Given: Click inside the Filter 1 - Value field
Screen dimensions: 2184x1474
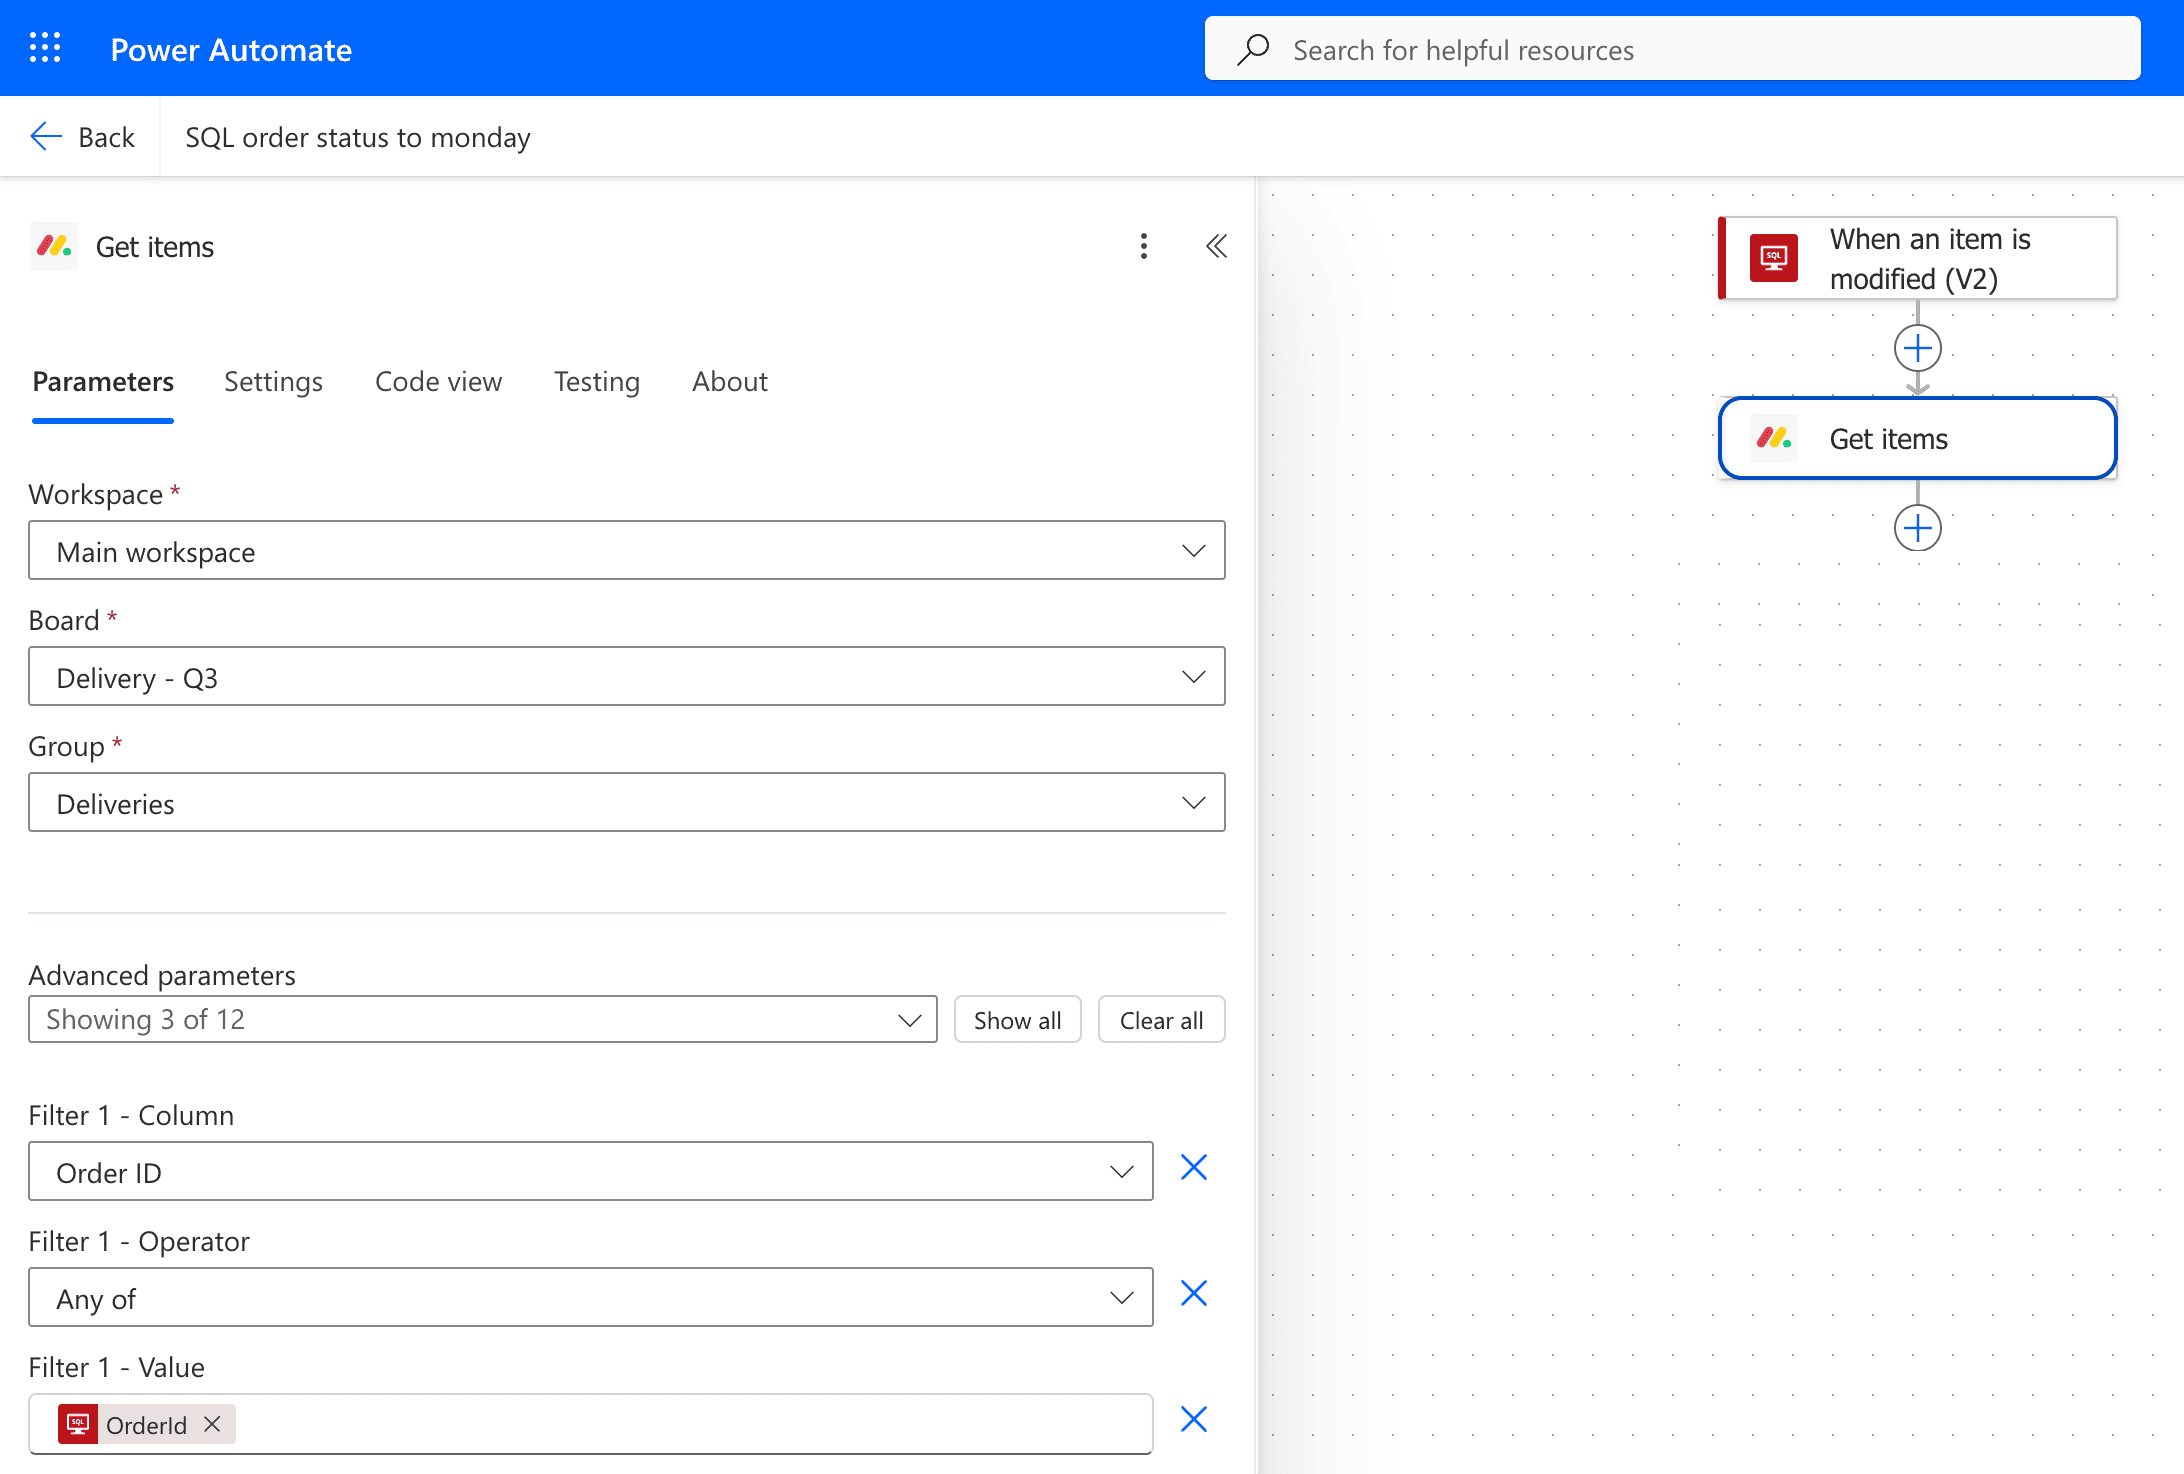Looking at the screenshot, I should 591,1424.
